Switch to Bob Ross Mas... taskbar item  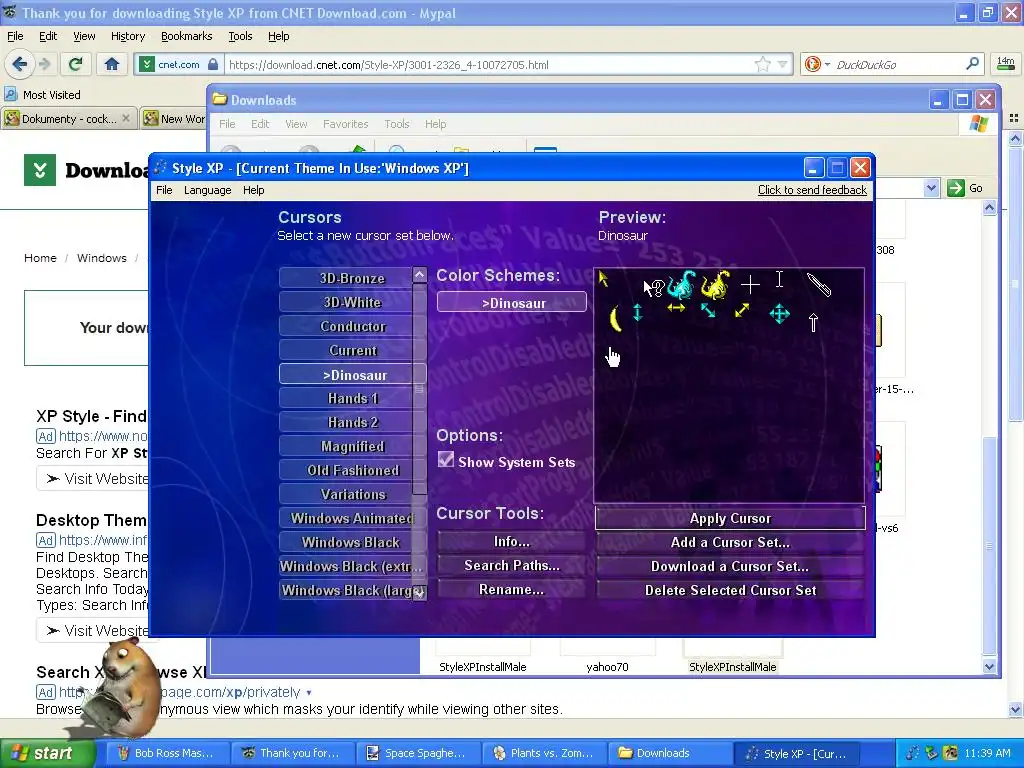pyautogui.click(x=167, y=753)
